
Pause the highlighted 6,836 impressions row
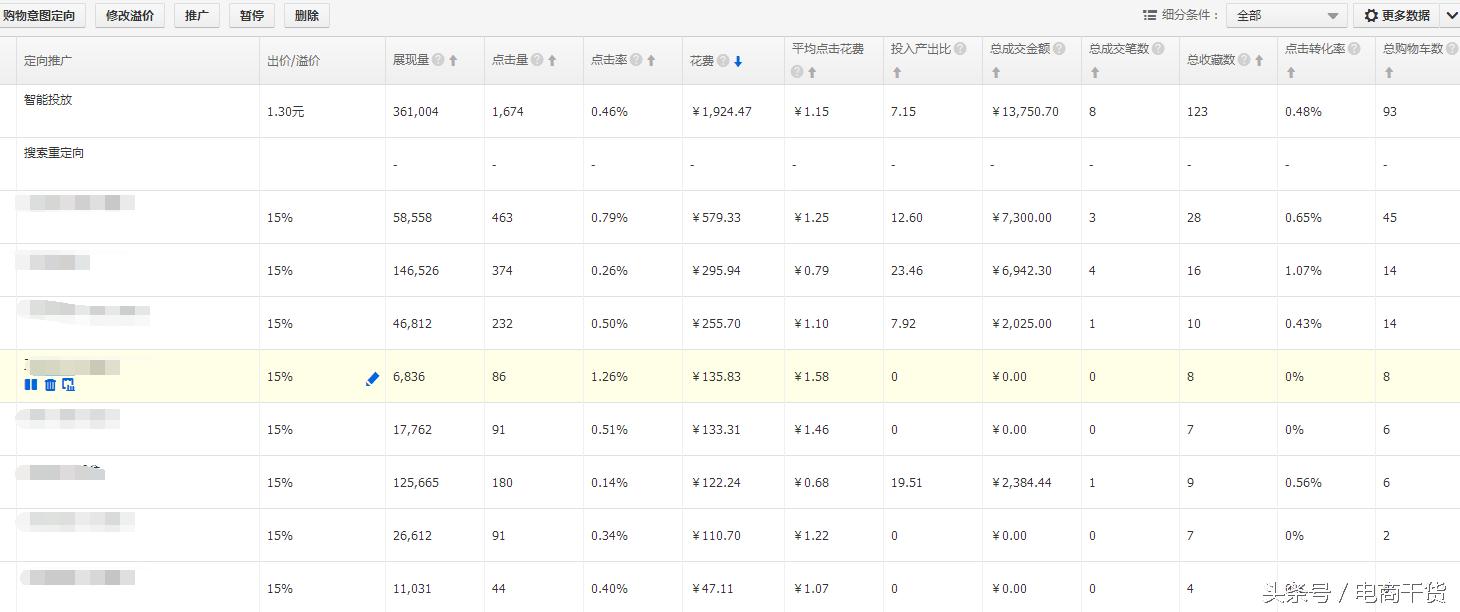pos(30,385)
